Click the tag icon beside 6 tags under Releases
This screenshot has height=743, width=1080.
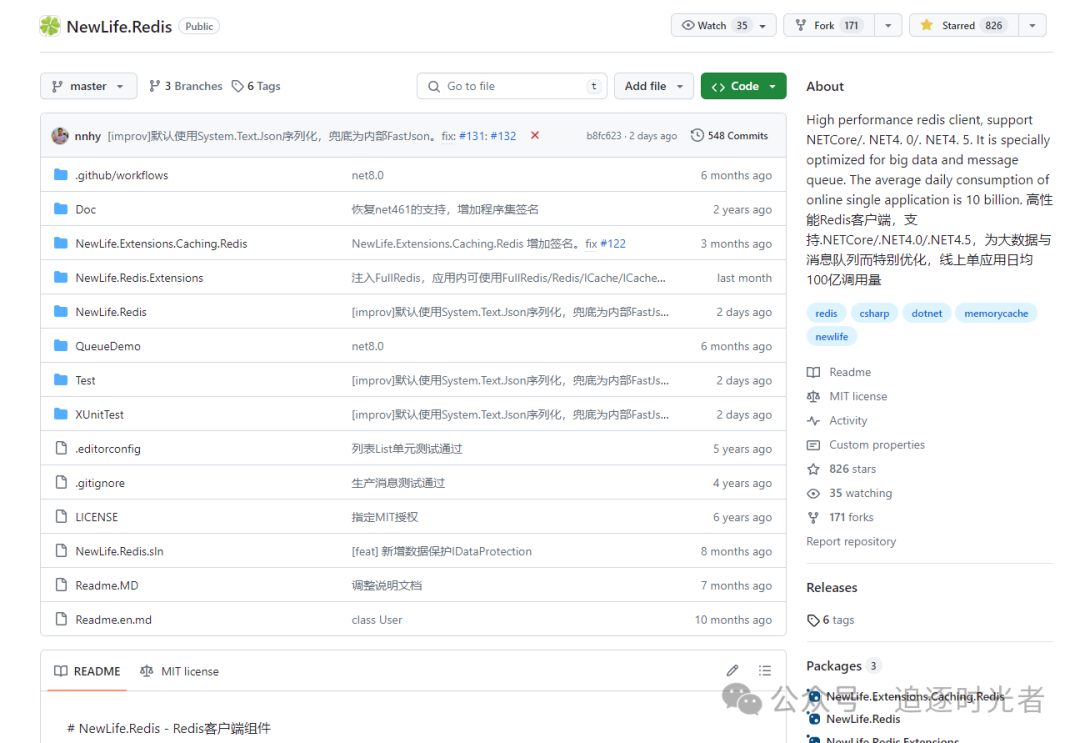[813, 620]
